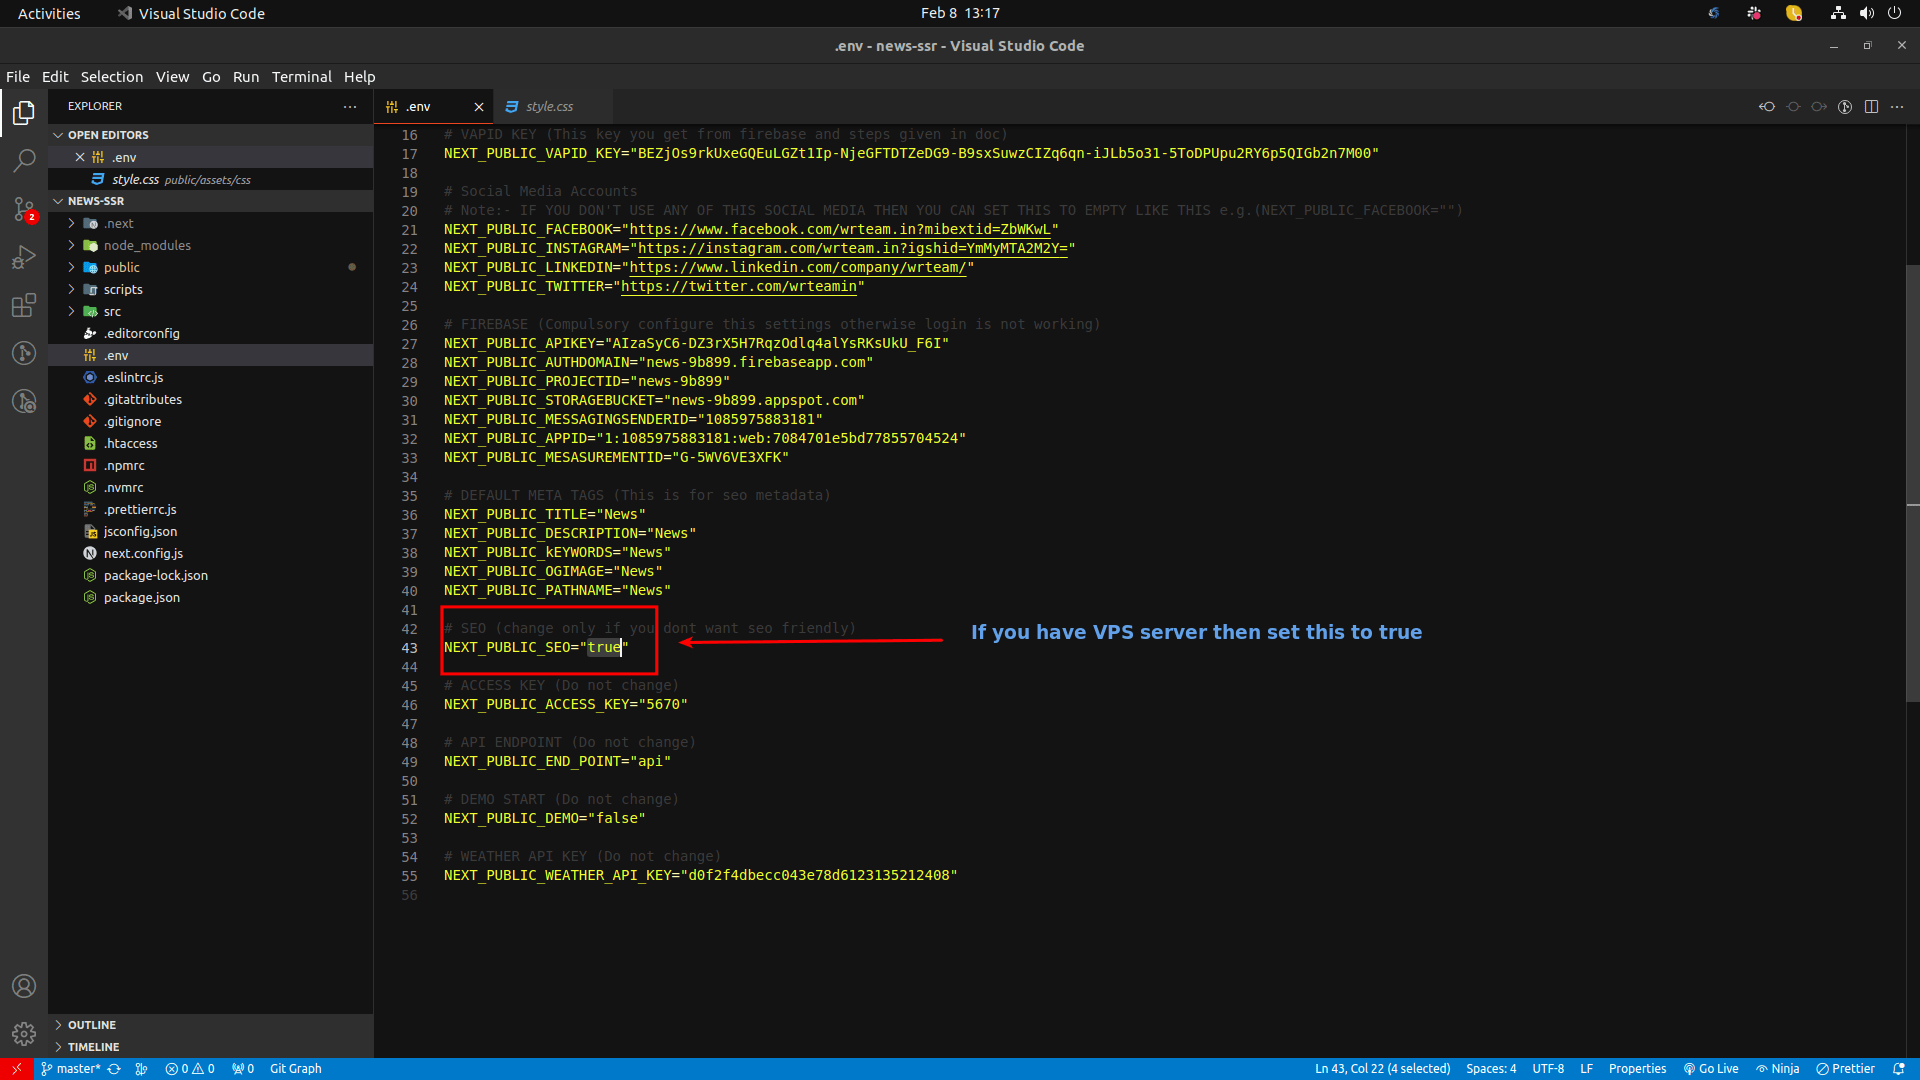
Task: Open the Accounts icon in activity bar
Action: click(x=24, y=986)
